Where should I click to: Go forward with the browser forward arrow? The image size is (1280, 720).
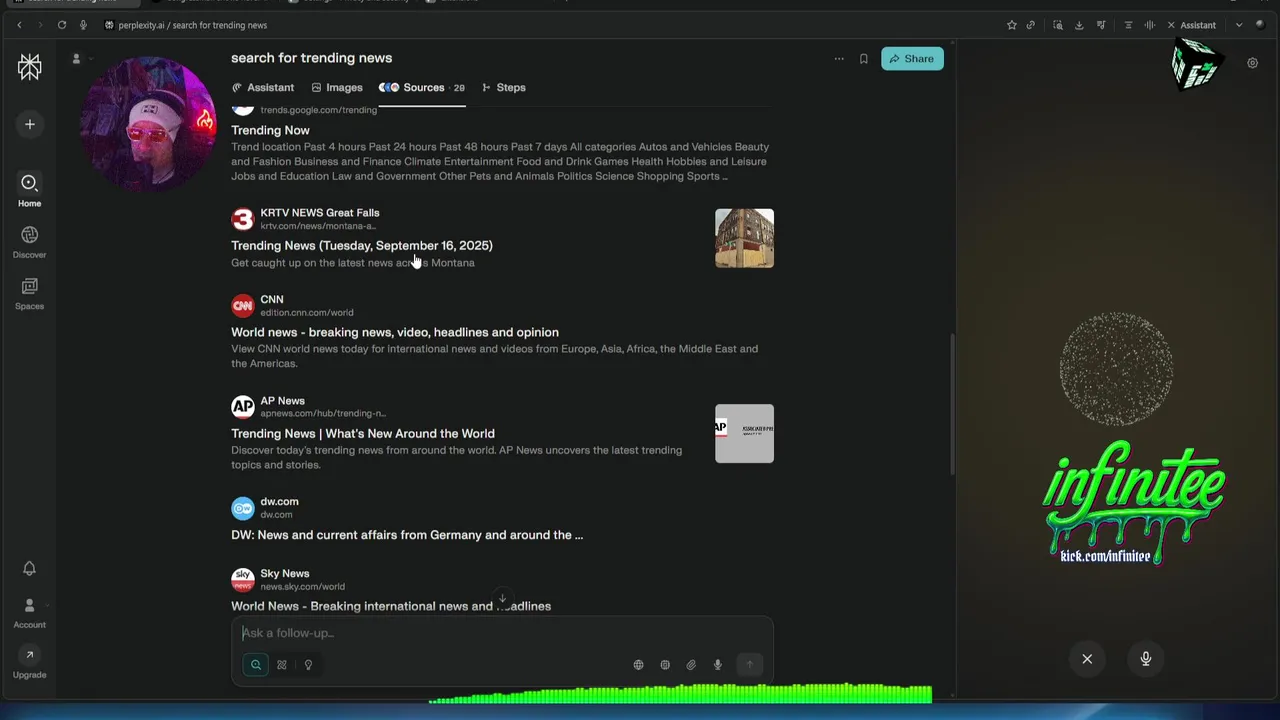pyautogui.click(x=40, y=25)
